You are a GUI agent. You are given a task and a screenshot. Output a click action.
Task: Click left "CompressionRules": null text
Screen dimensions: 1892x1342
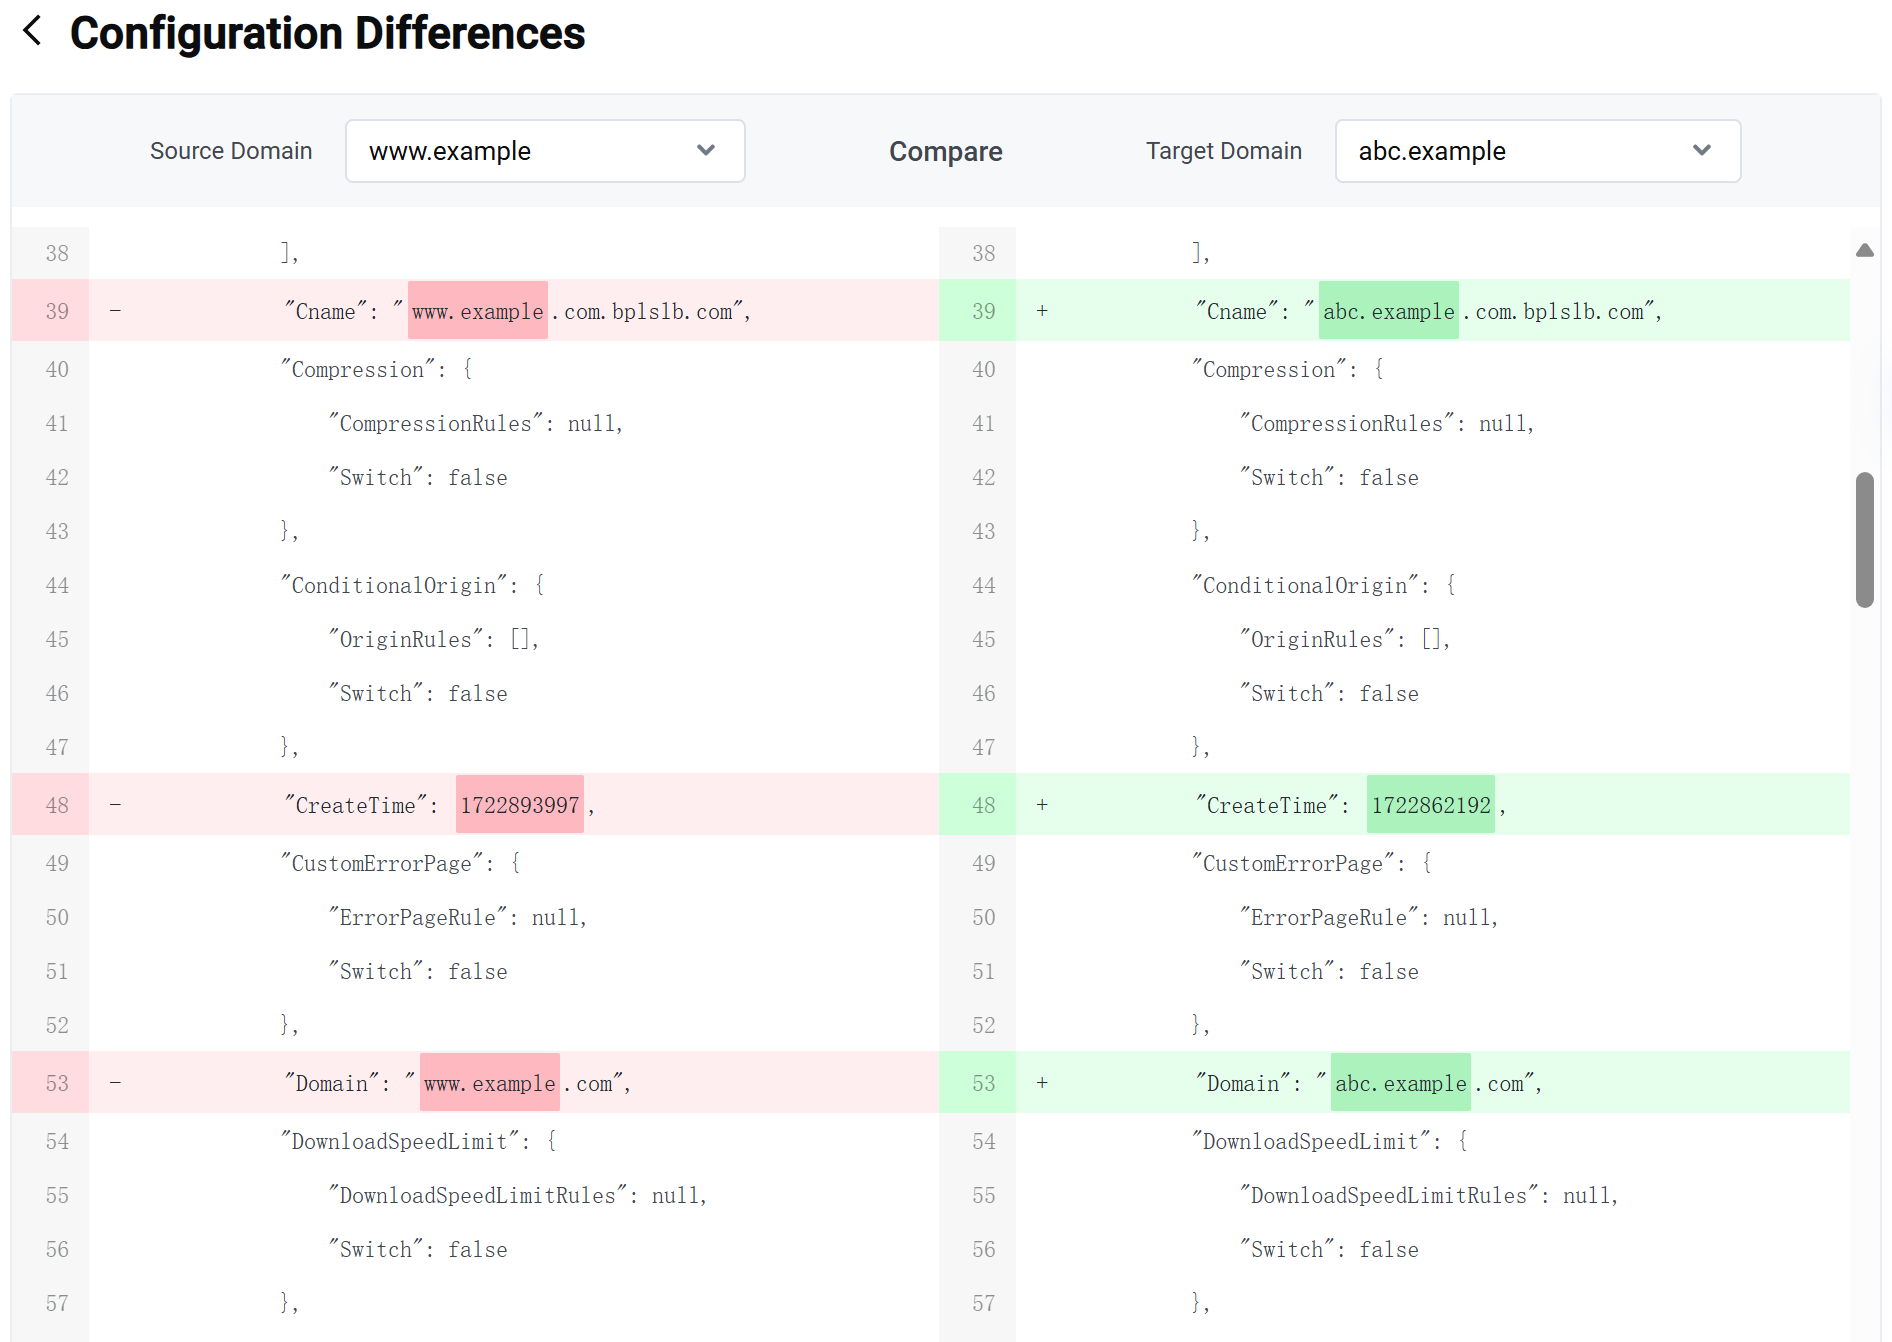click(476, 423)
